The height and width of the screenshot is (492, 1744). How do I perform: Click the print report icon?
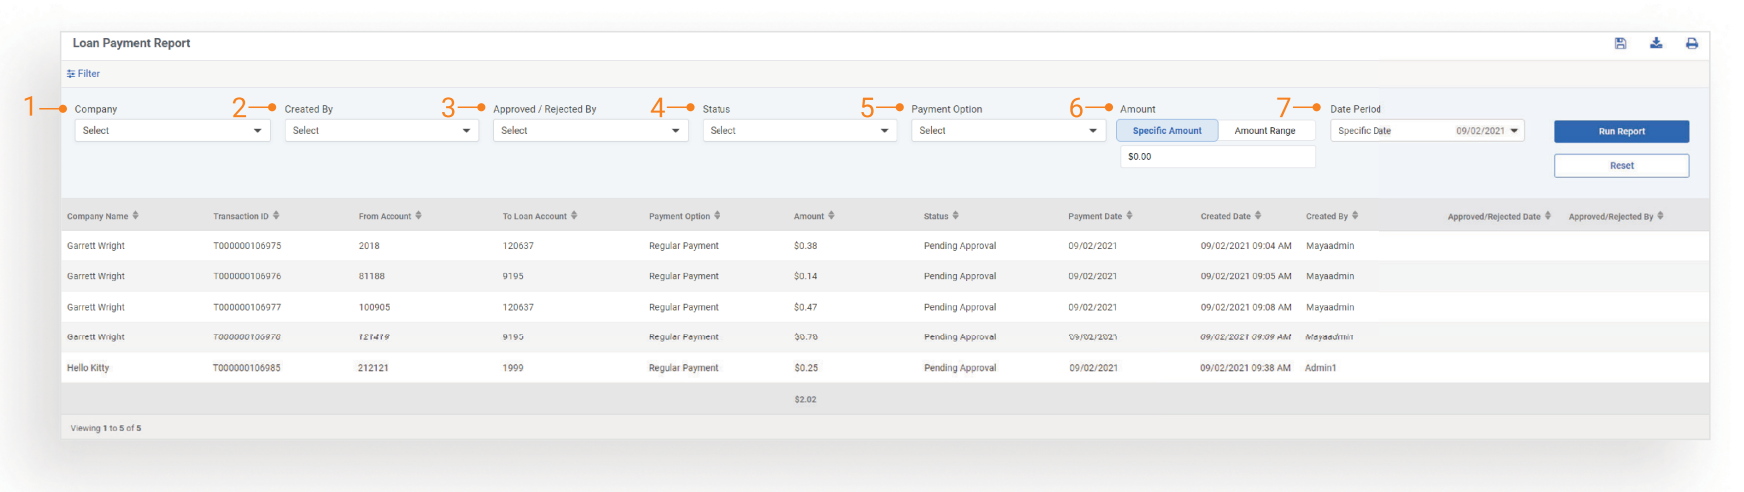[x=1692, y=43]
